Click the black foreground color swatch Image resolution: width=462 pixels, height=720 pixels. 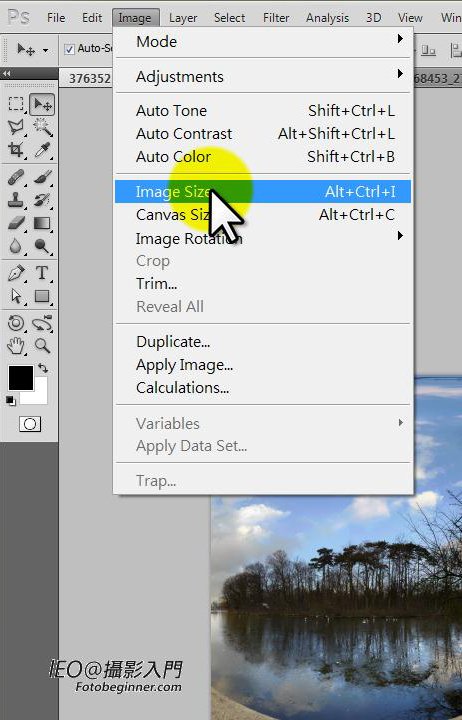click(21, 378)
